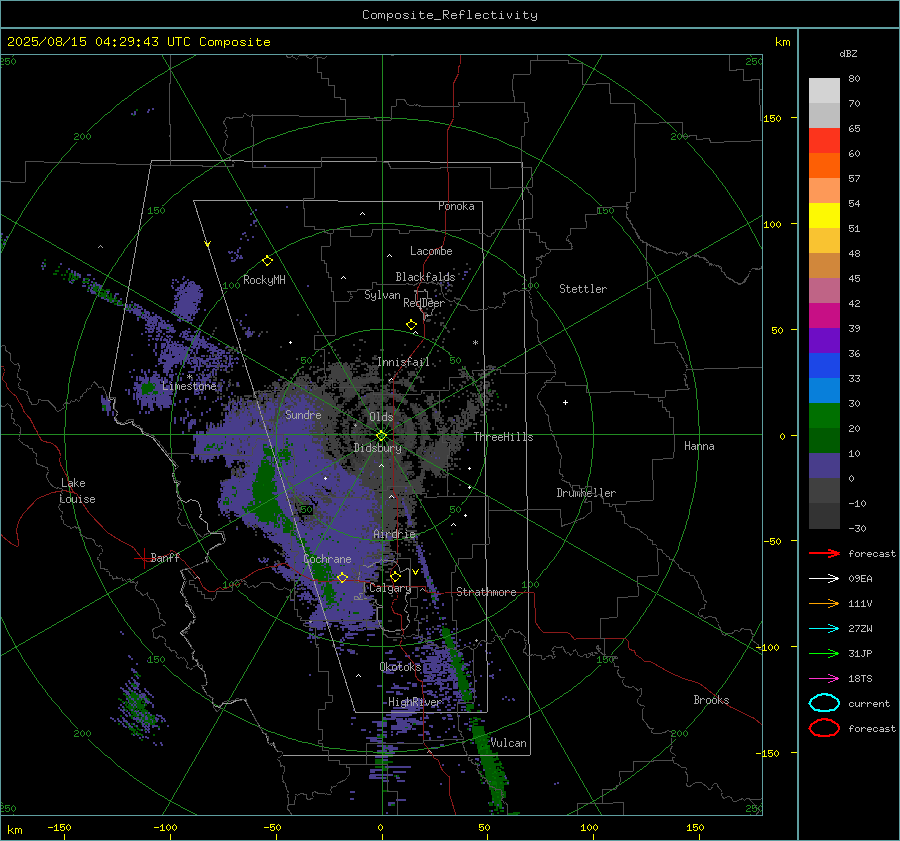Click the yellow diamond marker under Cochrane
The image size is (900, 841).
(x=342, y=577)
